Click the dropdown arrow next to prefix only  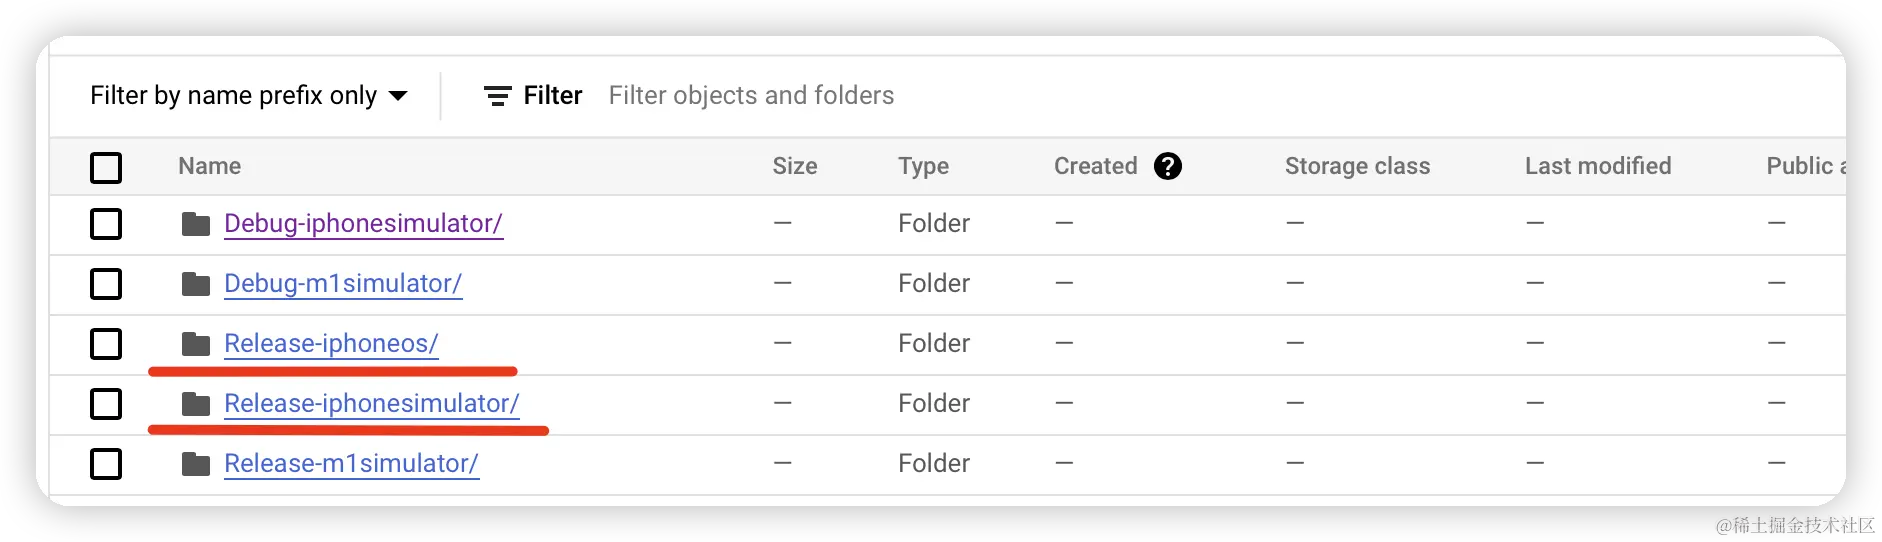[398, 96]
